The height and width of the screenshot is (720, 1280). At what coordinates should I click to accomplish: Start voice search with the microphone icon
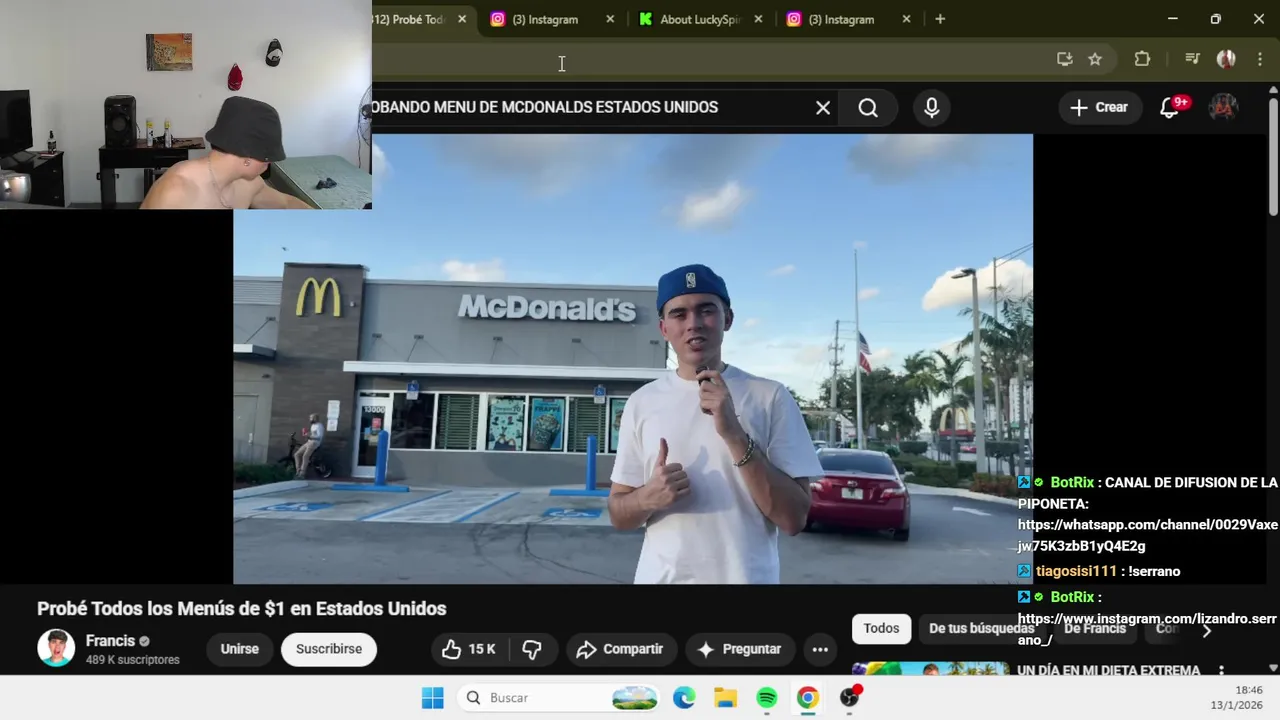(x=932, y=108)
